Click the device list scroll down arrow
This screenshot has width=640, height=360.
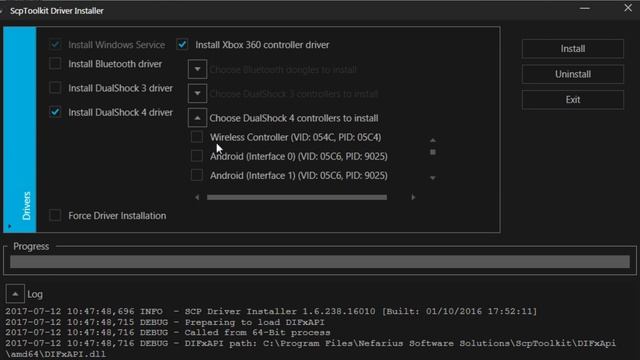433,178
